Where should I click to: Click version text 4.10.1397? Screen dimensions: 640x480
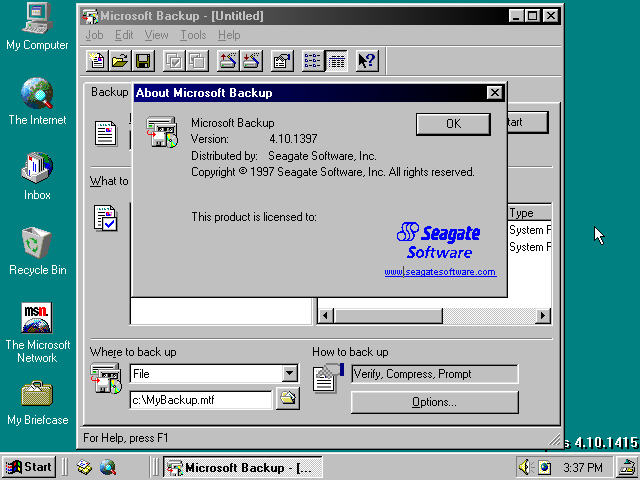point(293,139)
